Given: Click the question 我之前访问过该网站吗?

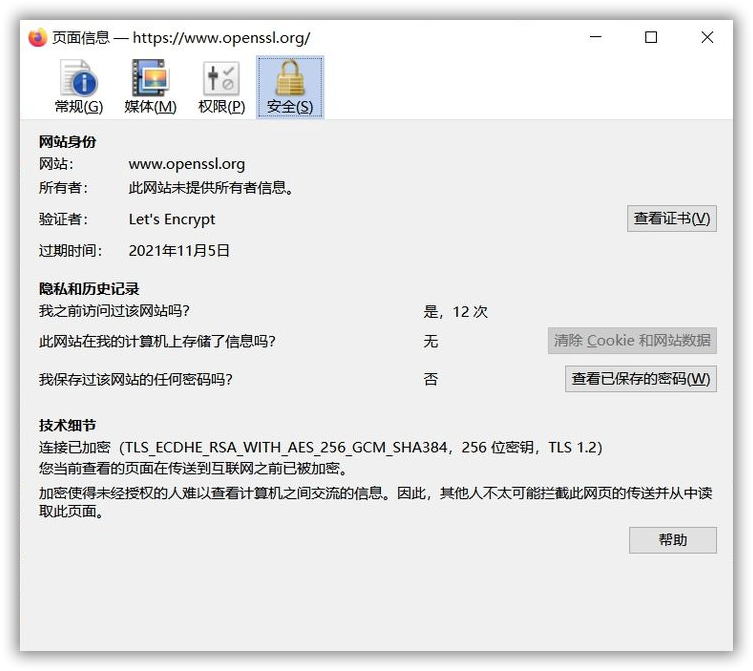Looking at the screenshot, I should coord(114,311).
